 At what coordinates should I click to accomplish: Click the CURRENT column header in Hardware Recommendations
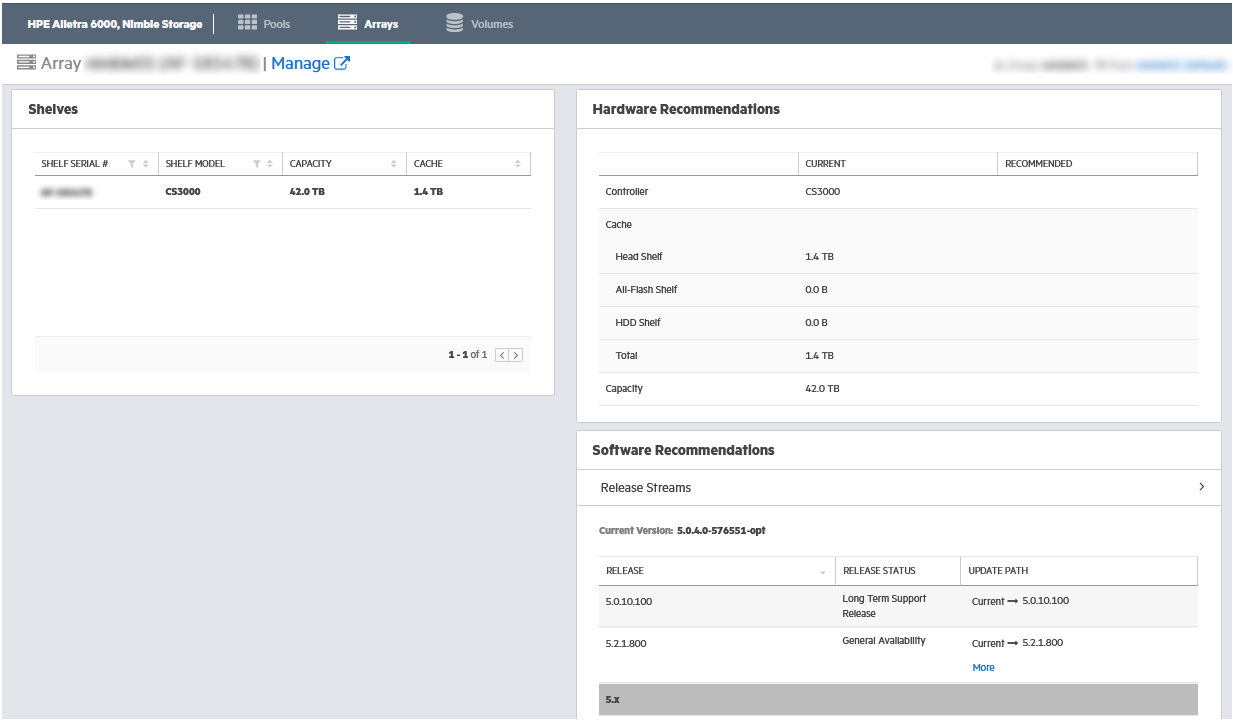(825, 164)
